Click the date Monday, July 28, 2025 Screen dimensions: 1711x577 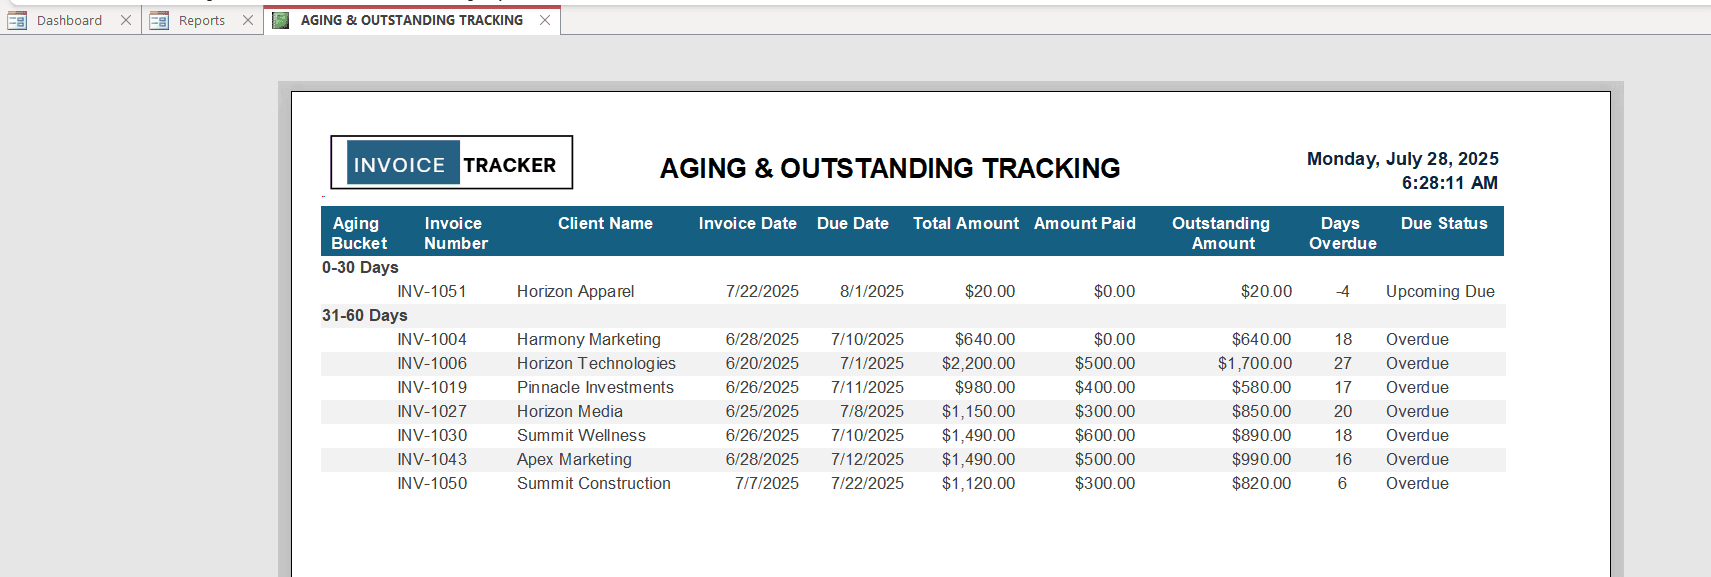click(x=1402, y=159)
